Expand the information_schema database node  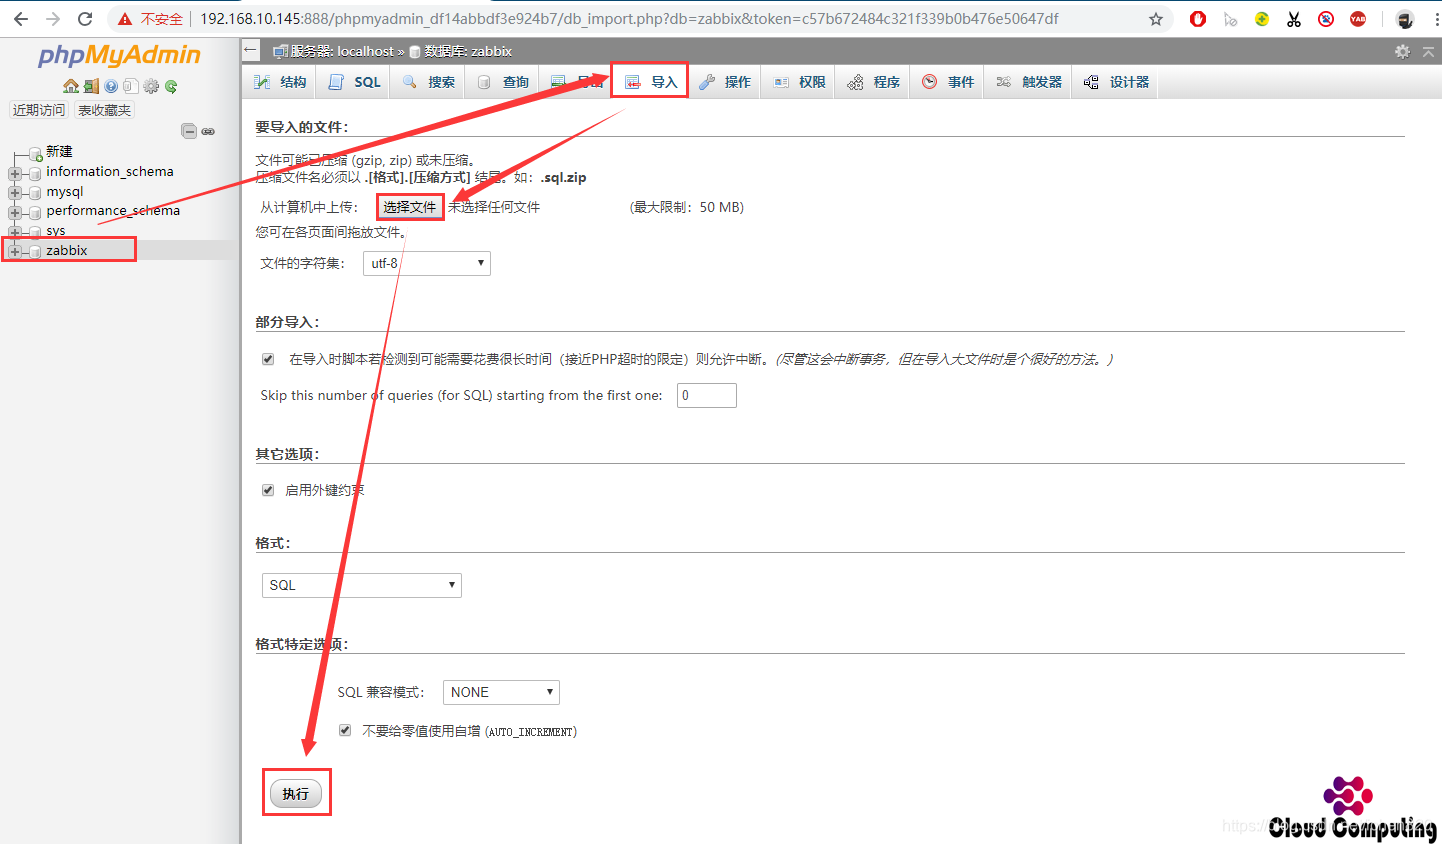click(x=14, y=173)
